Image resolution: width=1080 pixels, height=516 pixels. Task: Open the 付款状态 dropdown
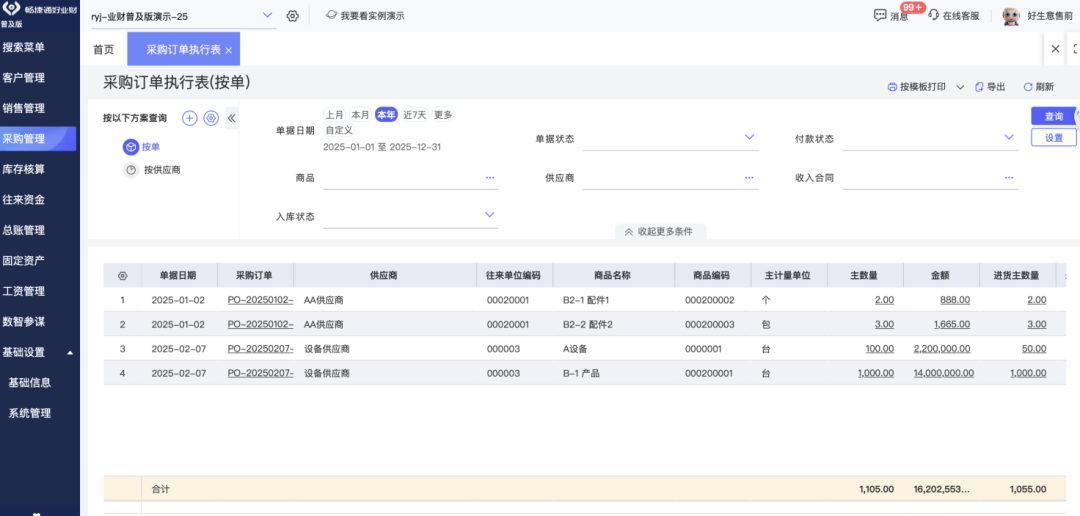pyautogui.click(x=930, y=138)
